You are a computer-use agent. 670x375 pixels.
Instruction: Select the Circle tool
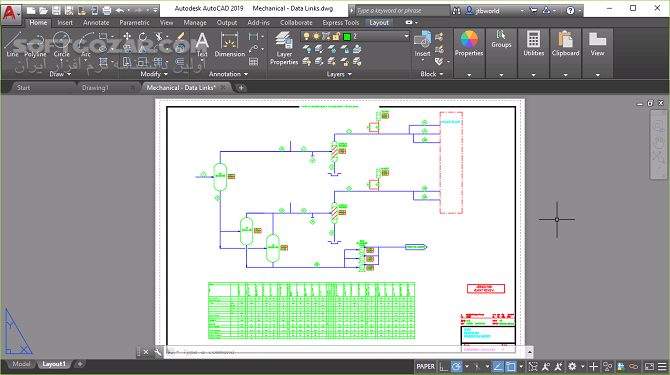point(61,44)
